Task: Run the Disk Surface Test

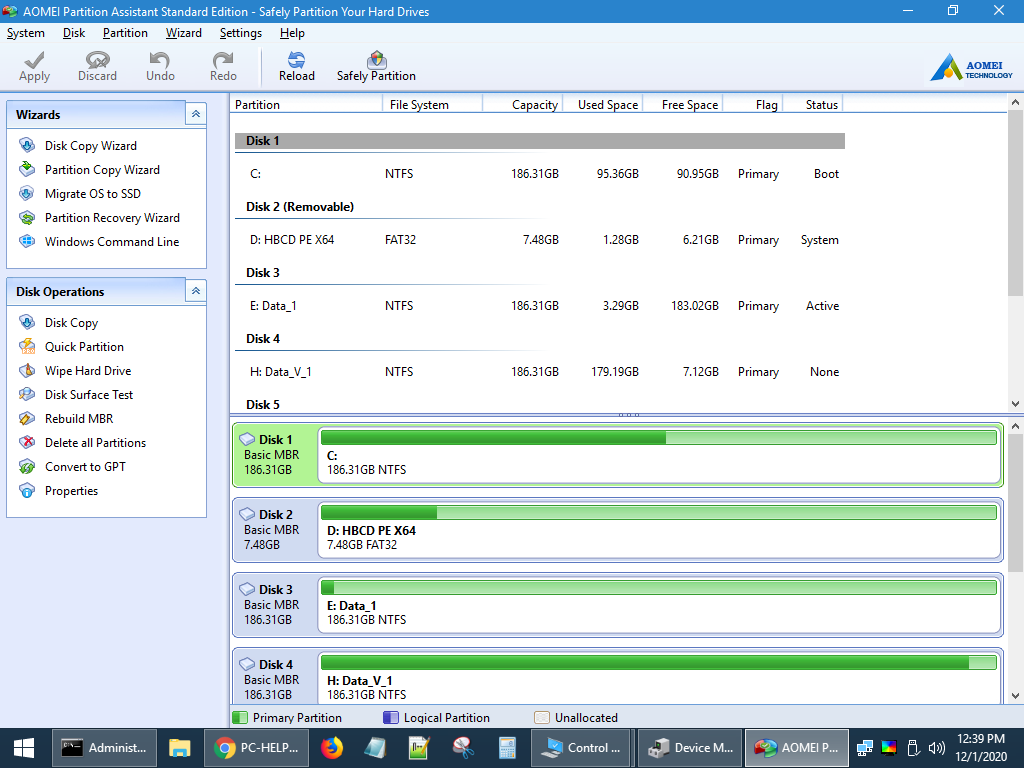Action: point(88,395)
